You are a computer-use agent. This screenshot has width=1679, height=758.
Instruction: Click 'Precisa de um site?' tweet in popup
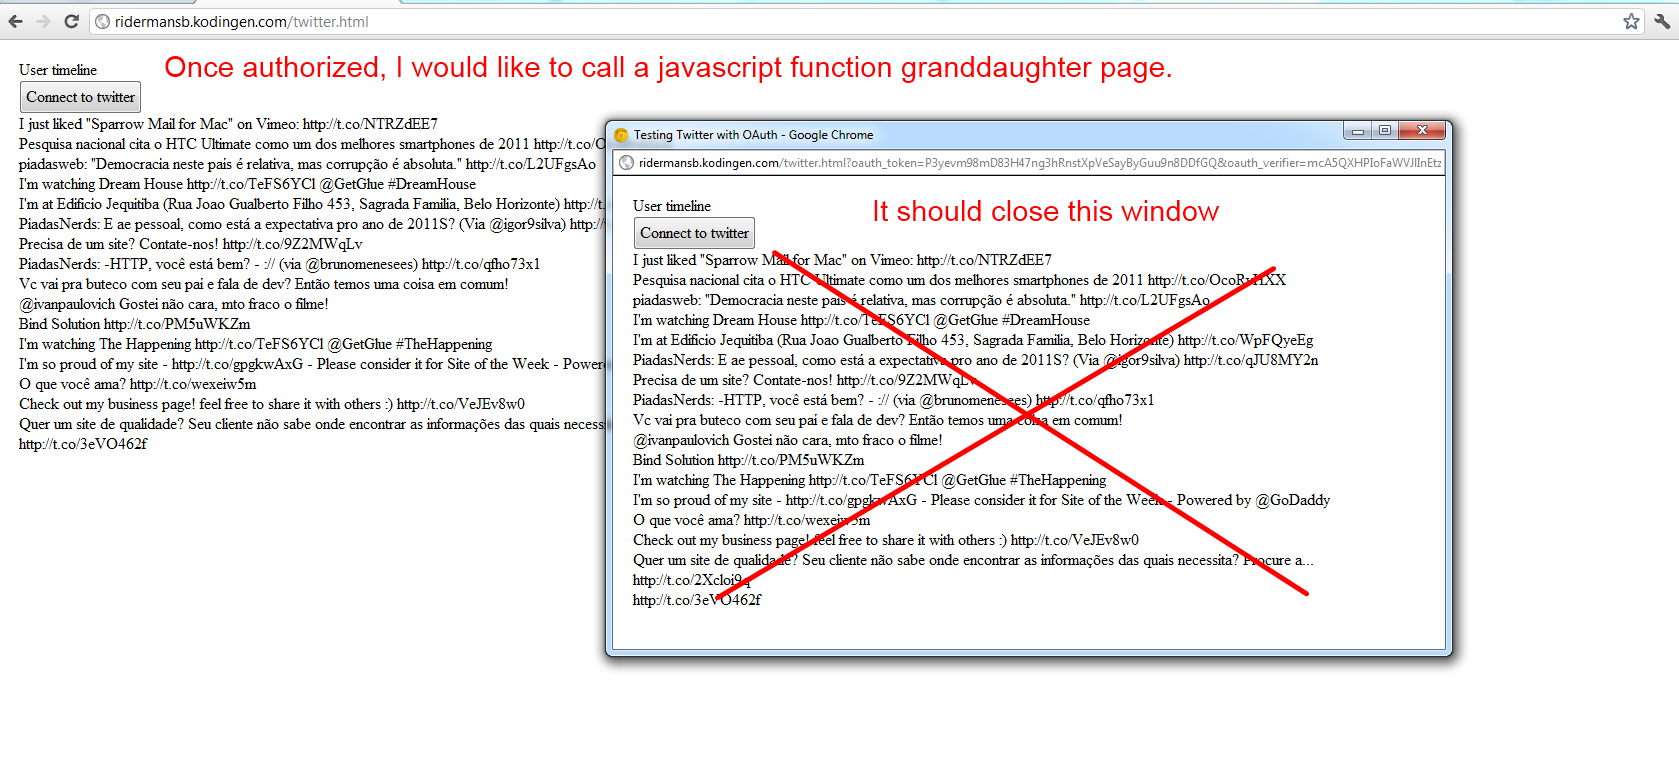pos(804,380)
